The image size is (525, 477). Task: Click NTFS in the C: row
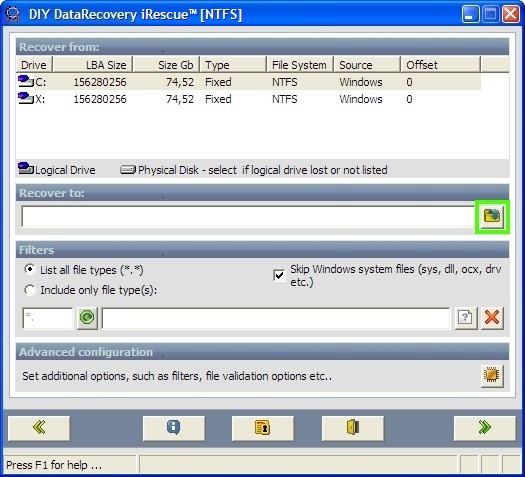[285, 82]
